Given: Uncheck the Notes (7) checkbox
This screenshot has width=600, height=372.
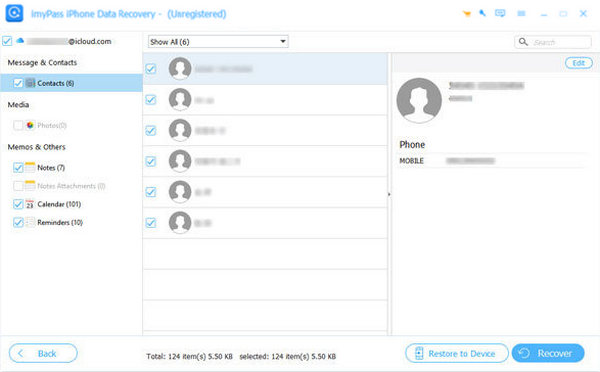Looking at the screenshot, I should pyautogui.click(x=18, y=167).
